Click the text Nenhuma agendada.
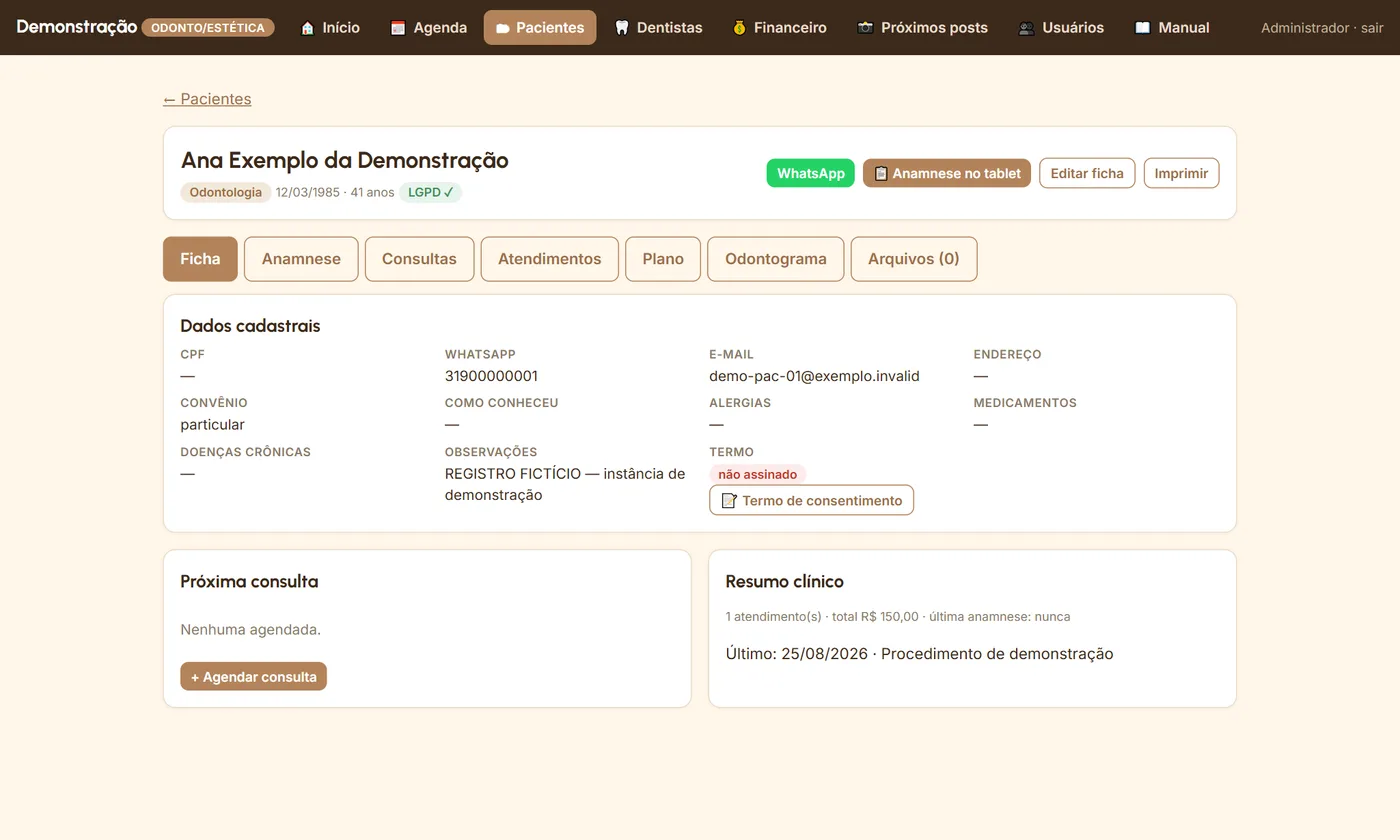 pos(250,630)
